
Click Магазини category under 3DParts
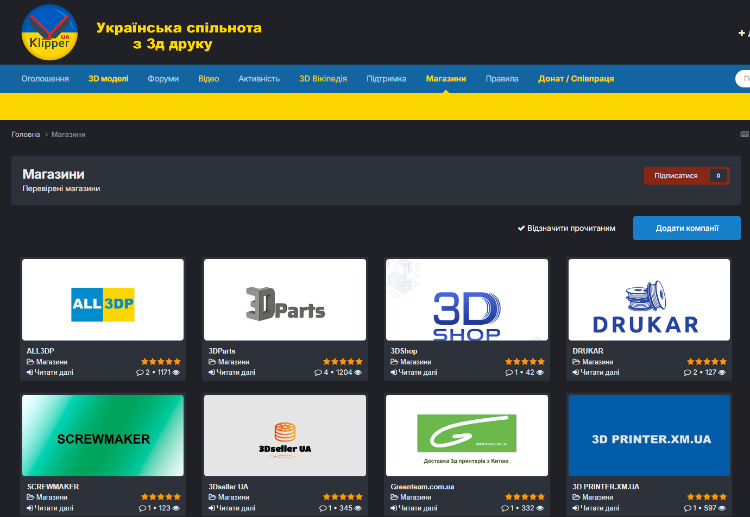click(x=233, y=362)
